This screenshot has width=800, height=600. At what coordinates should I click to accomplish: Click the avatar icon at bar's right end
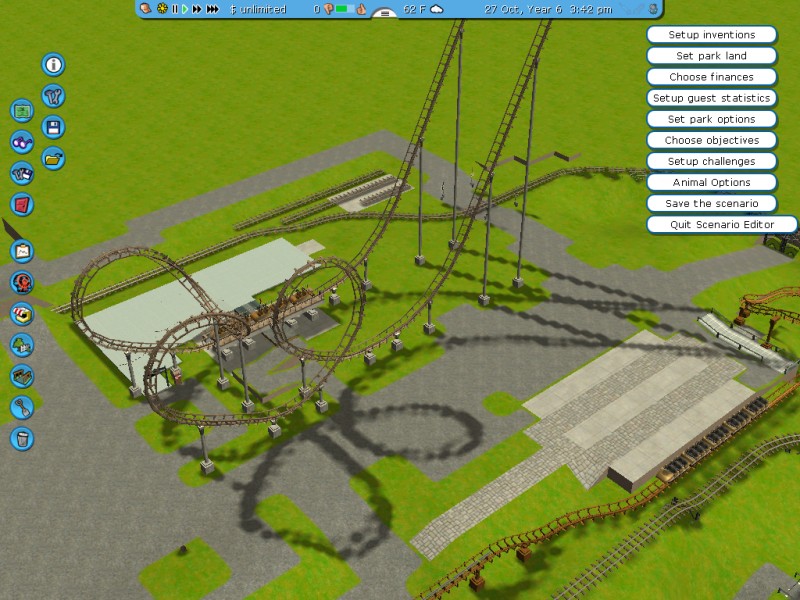coord(653,9)
